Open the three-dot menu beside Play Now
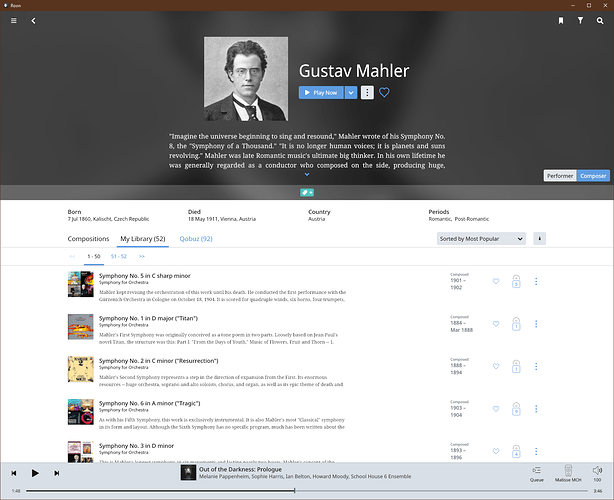 (x=367, y=93)
